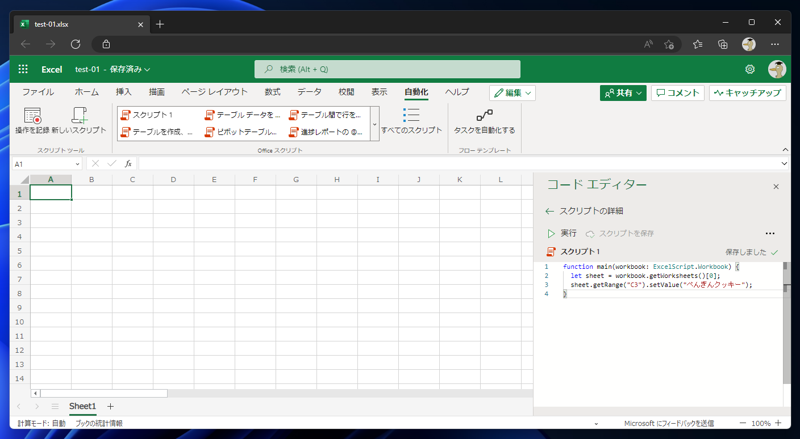Open more options ellipsis in code editor

tap(770, 233)
